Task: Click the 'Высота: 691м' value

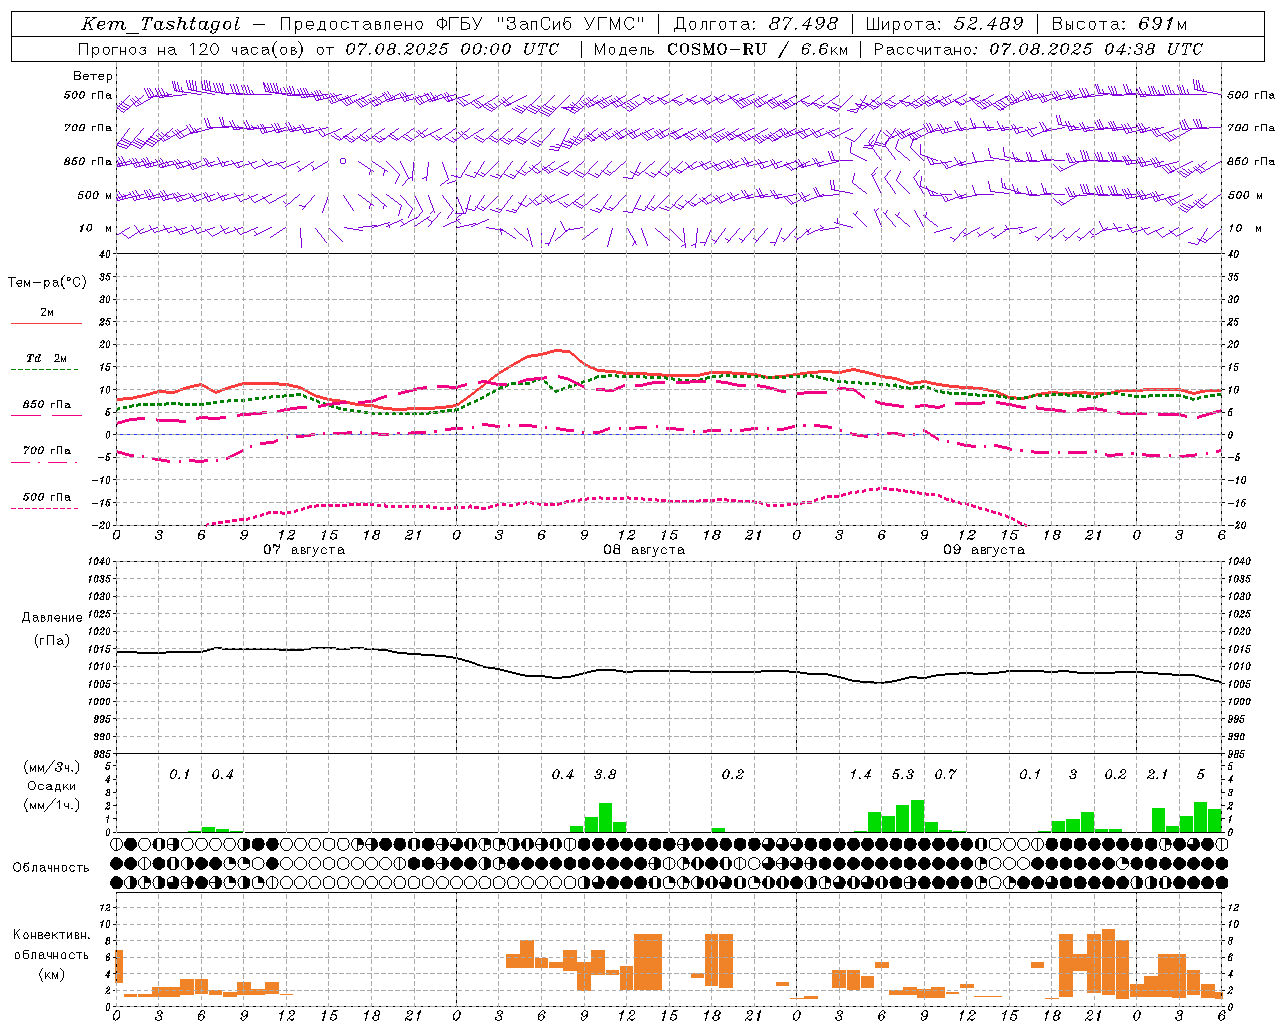Action: coord(1119,24)
